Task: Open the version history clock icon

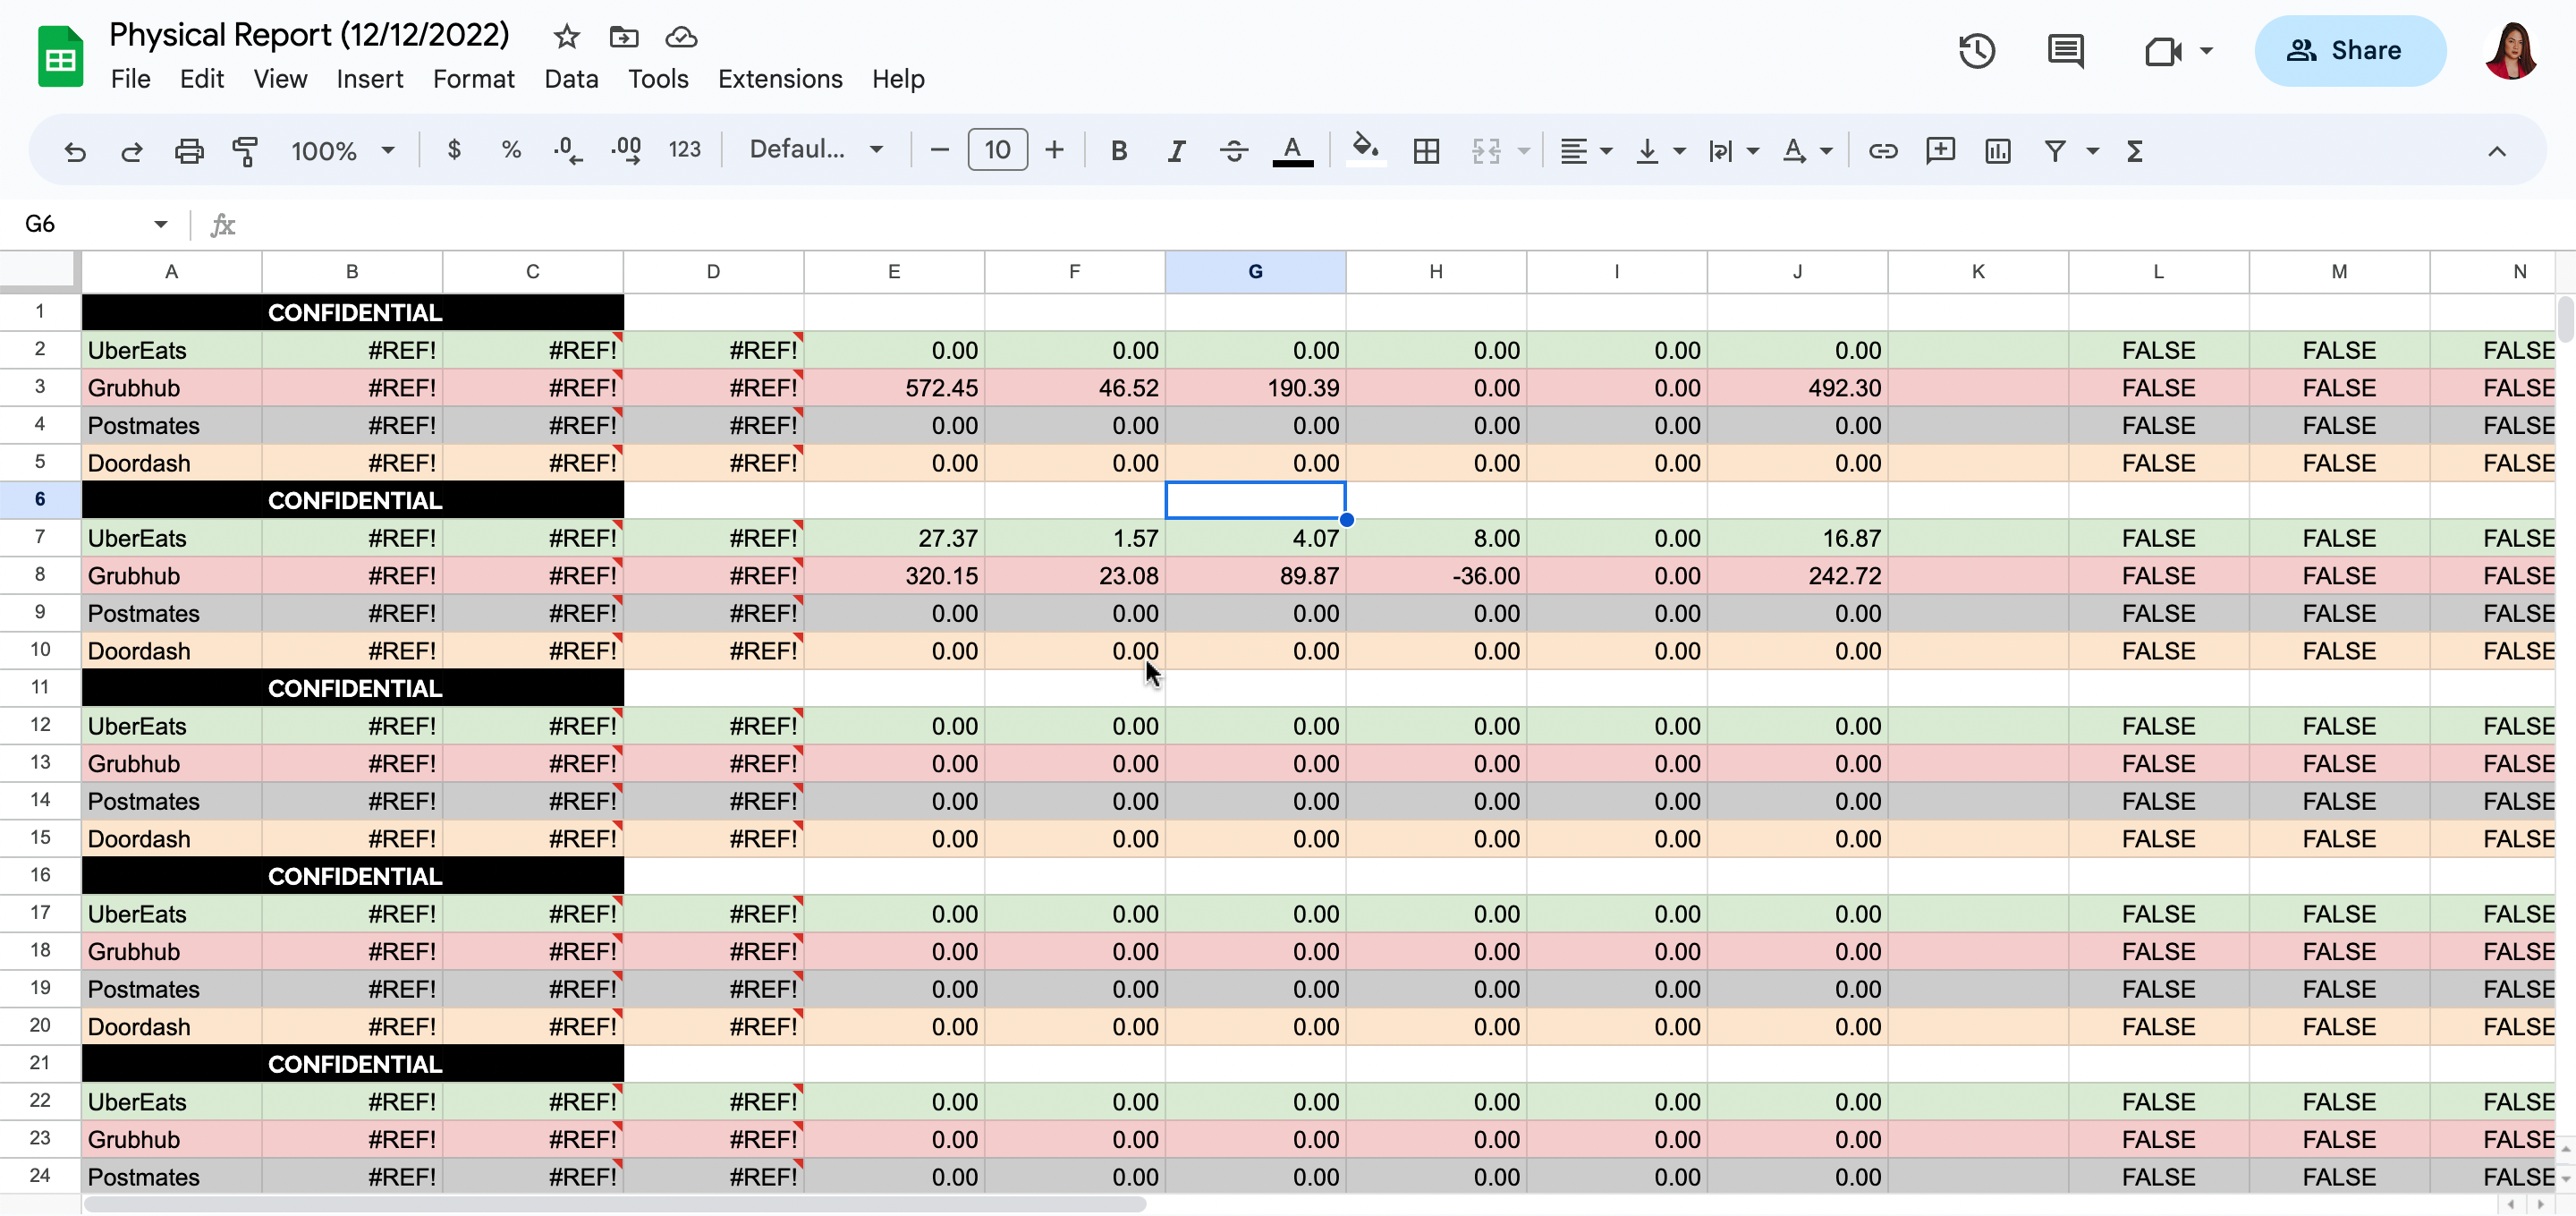Action: click(1976, 51)
